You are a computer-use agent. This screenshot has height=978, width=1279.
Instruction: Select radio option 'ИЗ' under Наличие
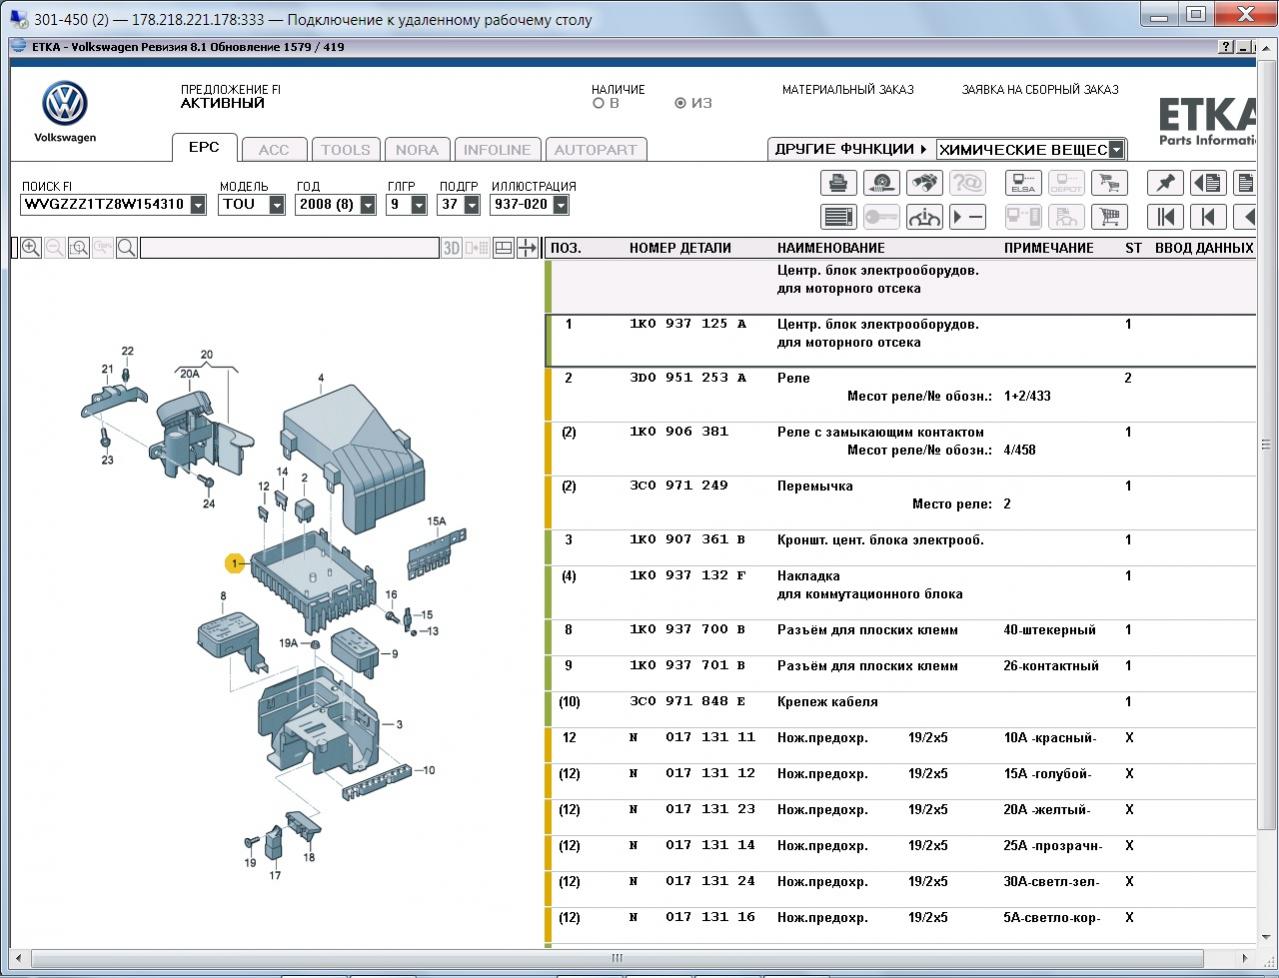(x=681, y=103)
